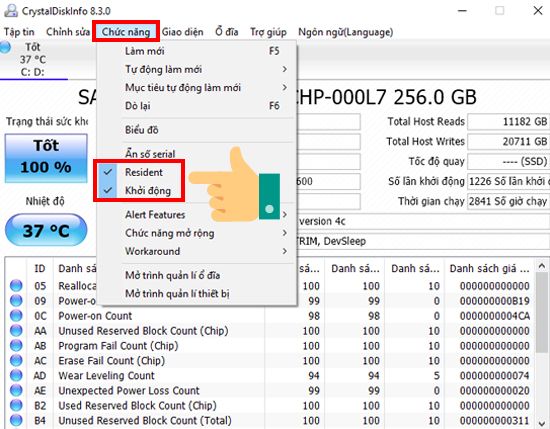Click the status orb for attribute 05
550x429 pixels.
click(16, 286)
